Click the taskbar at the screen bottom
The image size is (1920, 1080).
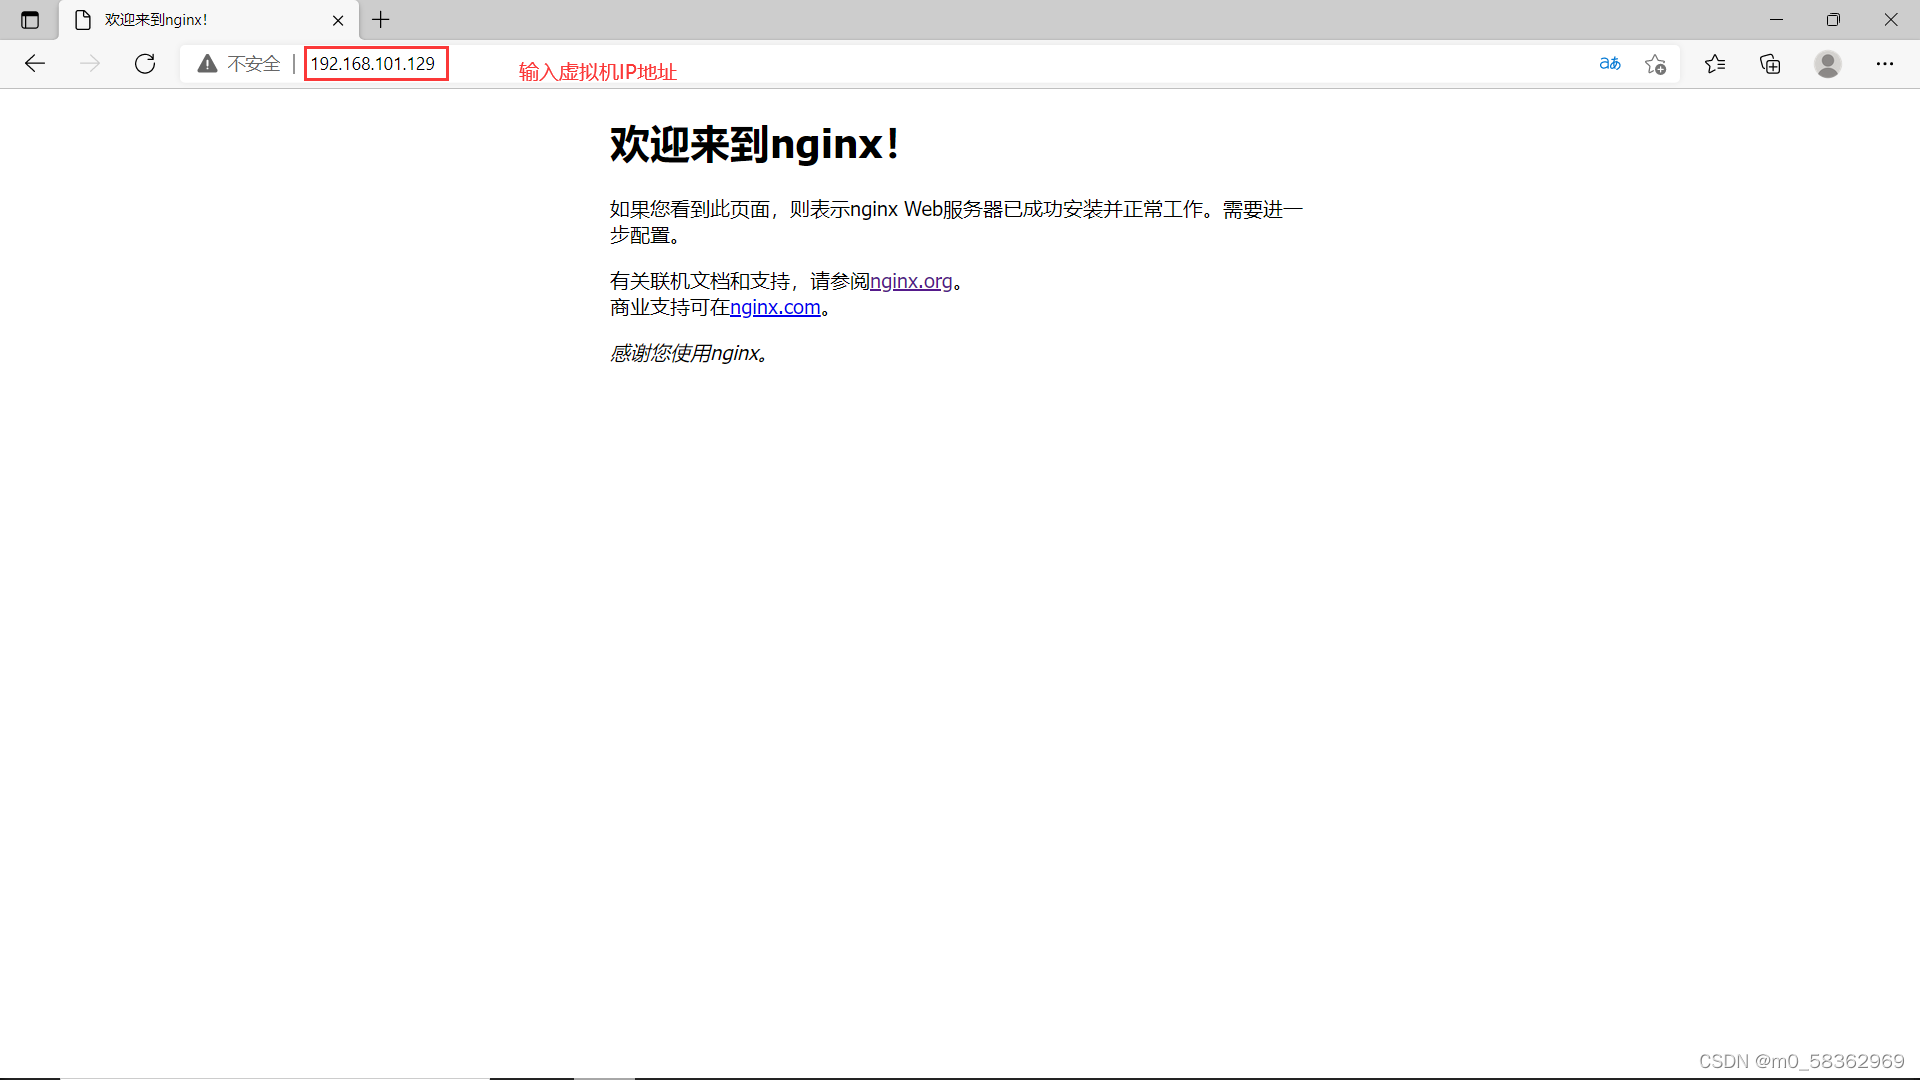pyautogui.click(x=960, y=1075)
